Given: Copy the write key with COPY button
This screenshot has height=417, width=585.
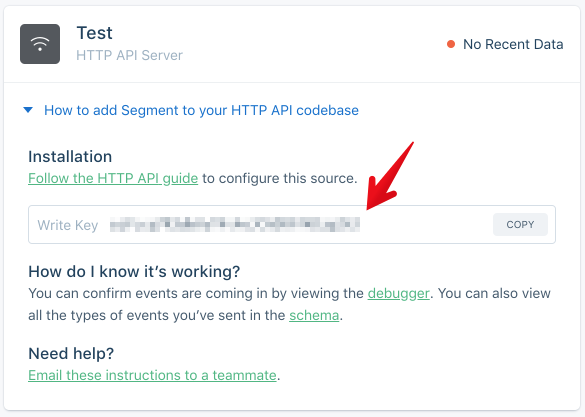Looking at the screenshot, I should [520, 225].
